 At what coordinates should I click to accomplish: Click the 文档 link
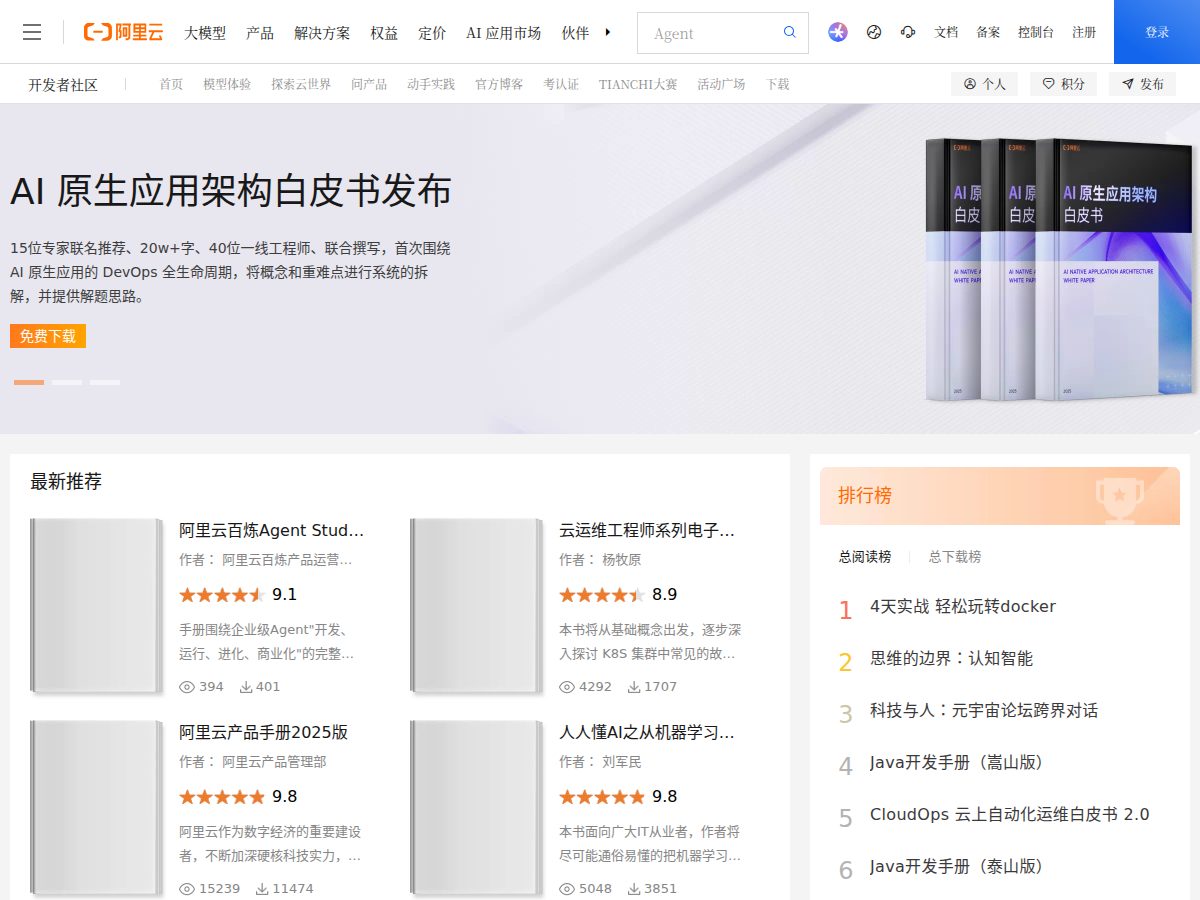(946, 32)
